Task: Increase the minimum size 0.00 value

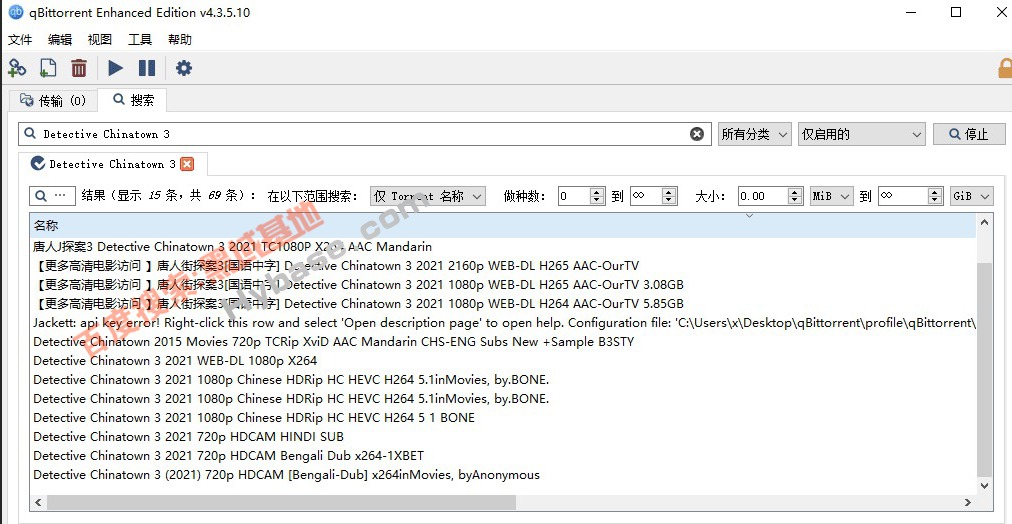Action: (x=795, y=192)
